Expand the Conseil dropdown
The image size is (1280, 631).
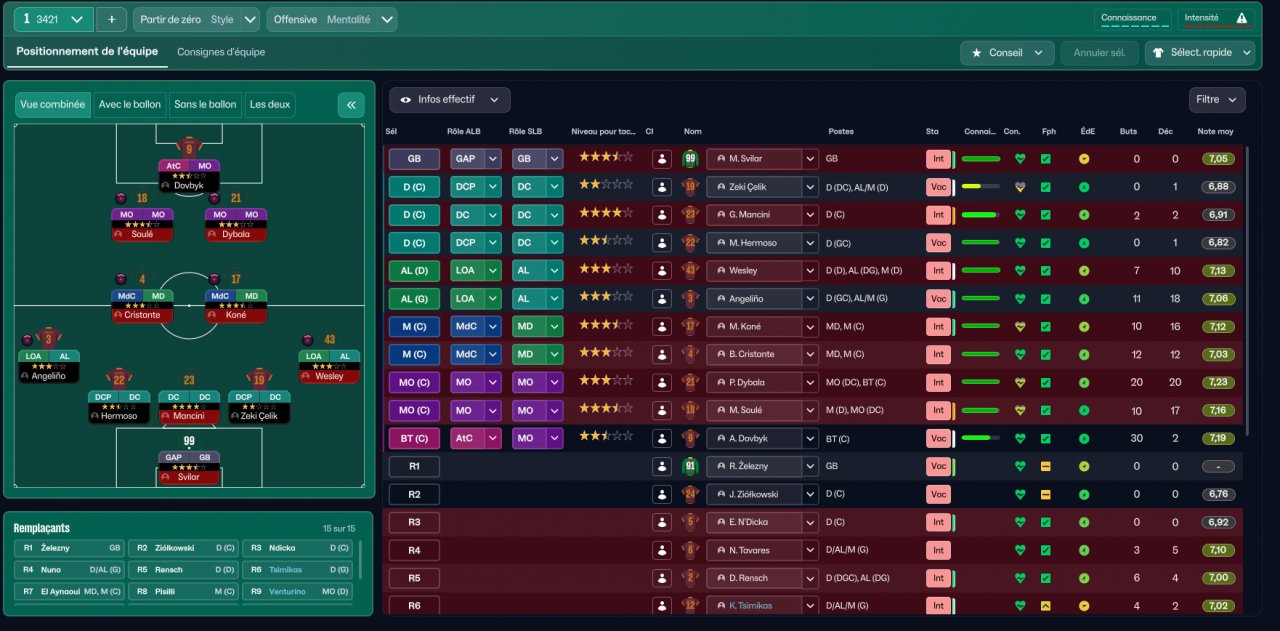pos(1008,53)
